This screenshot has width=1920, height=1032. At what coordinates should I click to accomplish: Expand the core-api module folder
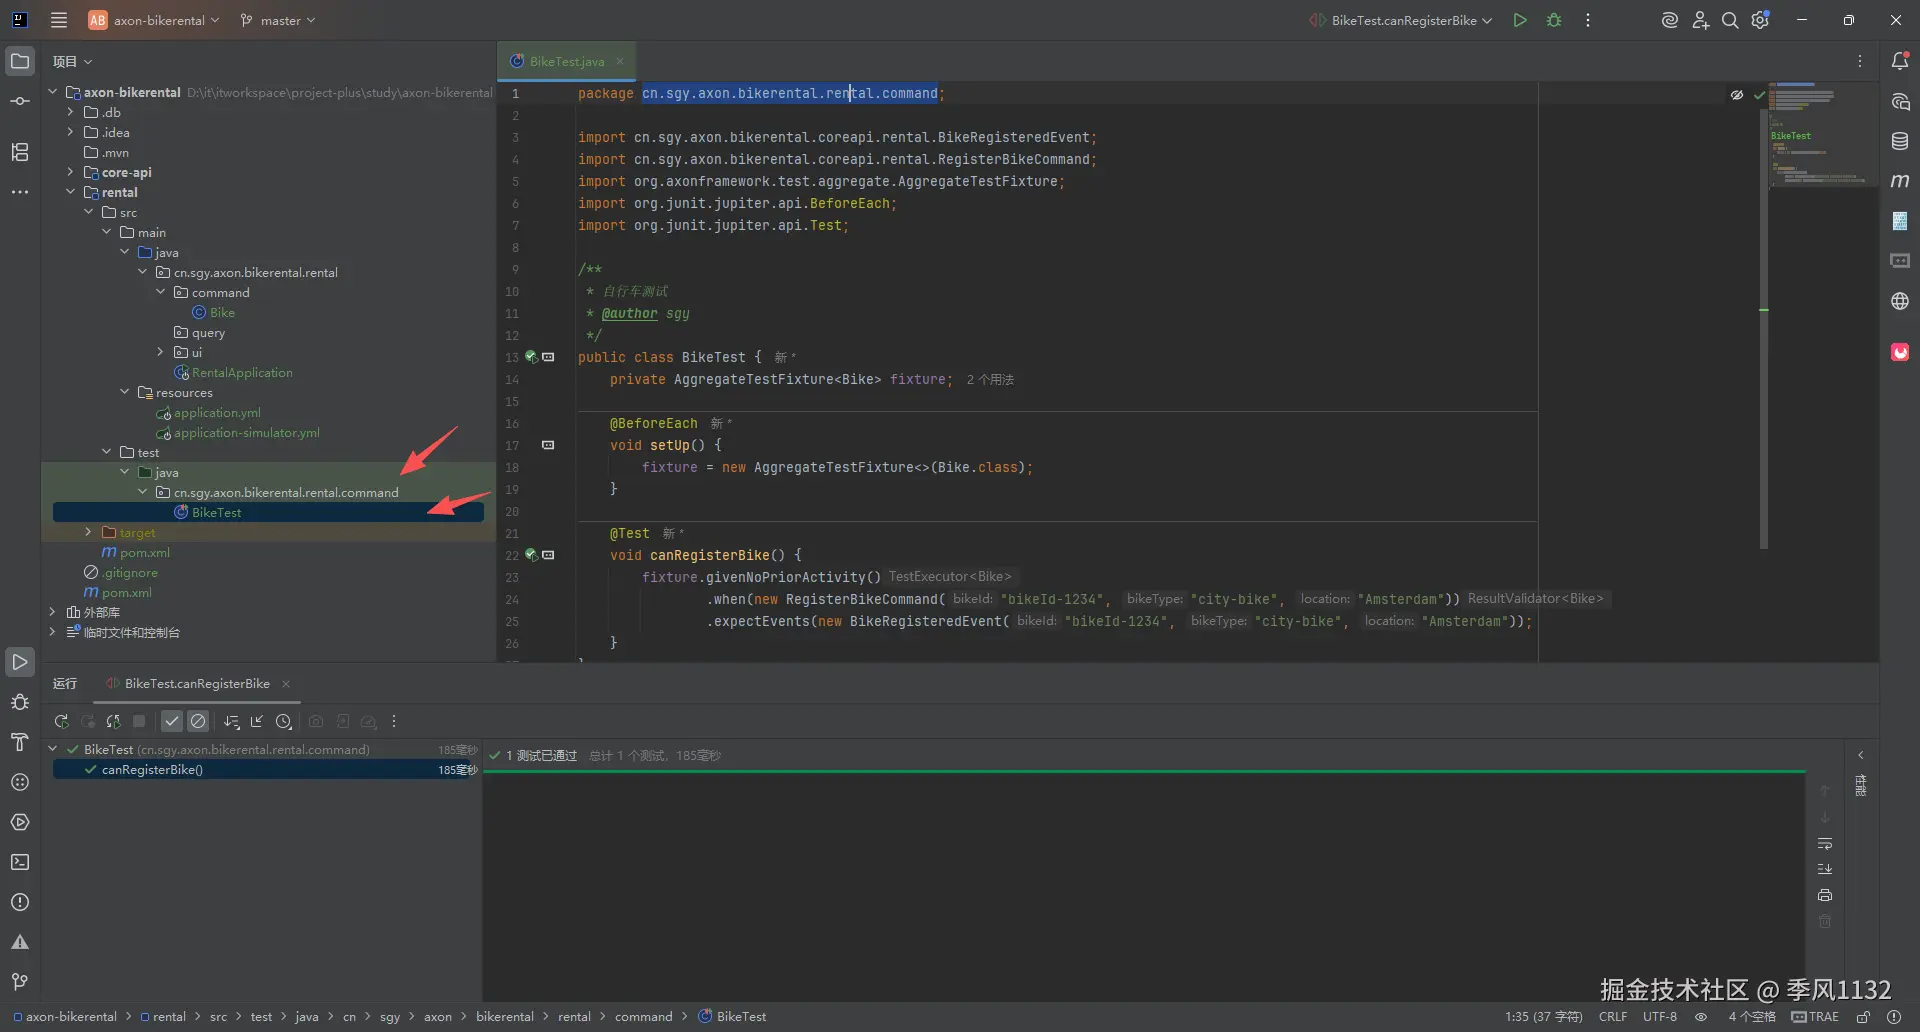pyautogui.click(x=70, y=172)
